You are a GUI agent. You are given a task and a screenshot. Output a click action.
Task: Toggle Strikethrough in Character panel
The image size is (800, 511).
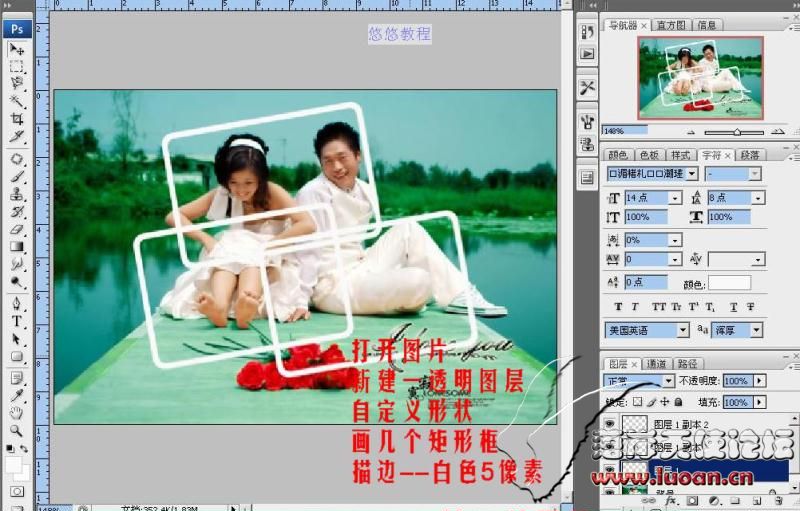pos(751,307)
